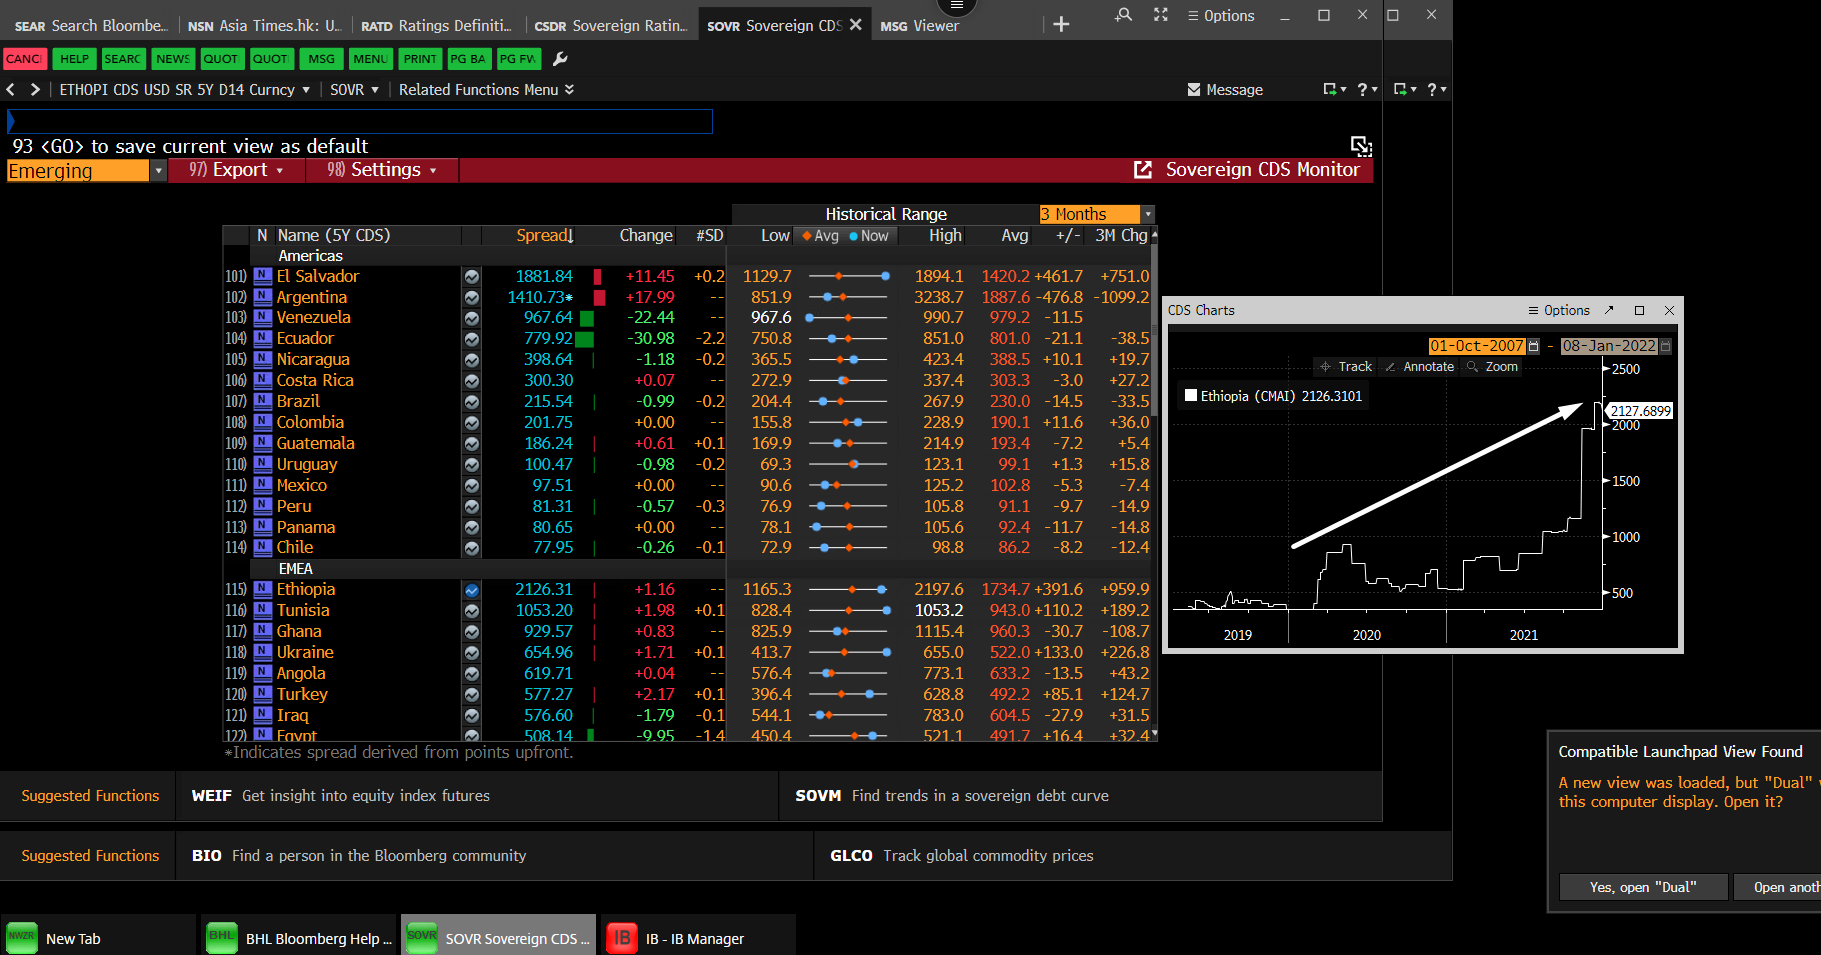The height and width of the screenshot is (955, 1821).
Task: Select the Annotate pencil tool in CDS Charts
Action: coord(1419,367)
